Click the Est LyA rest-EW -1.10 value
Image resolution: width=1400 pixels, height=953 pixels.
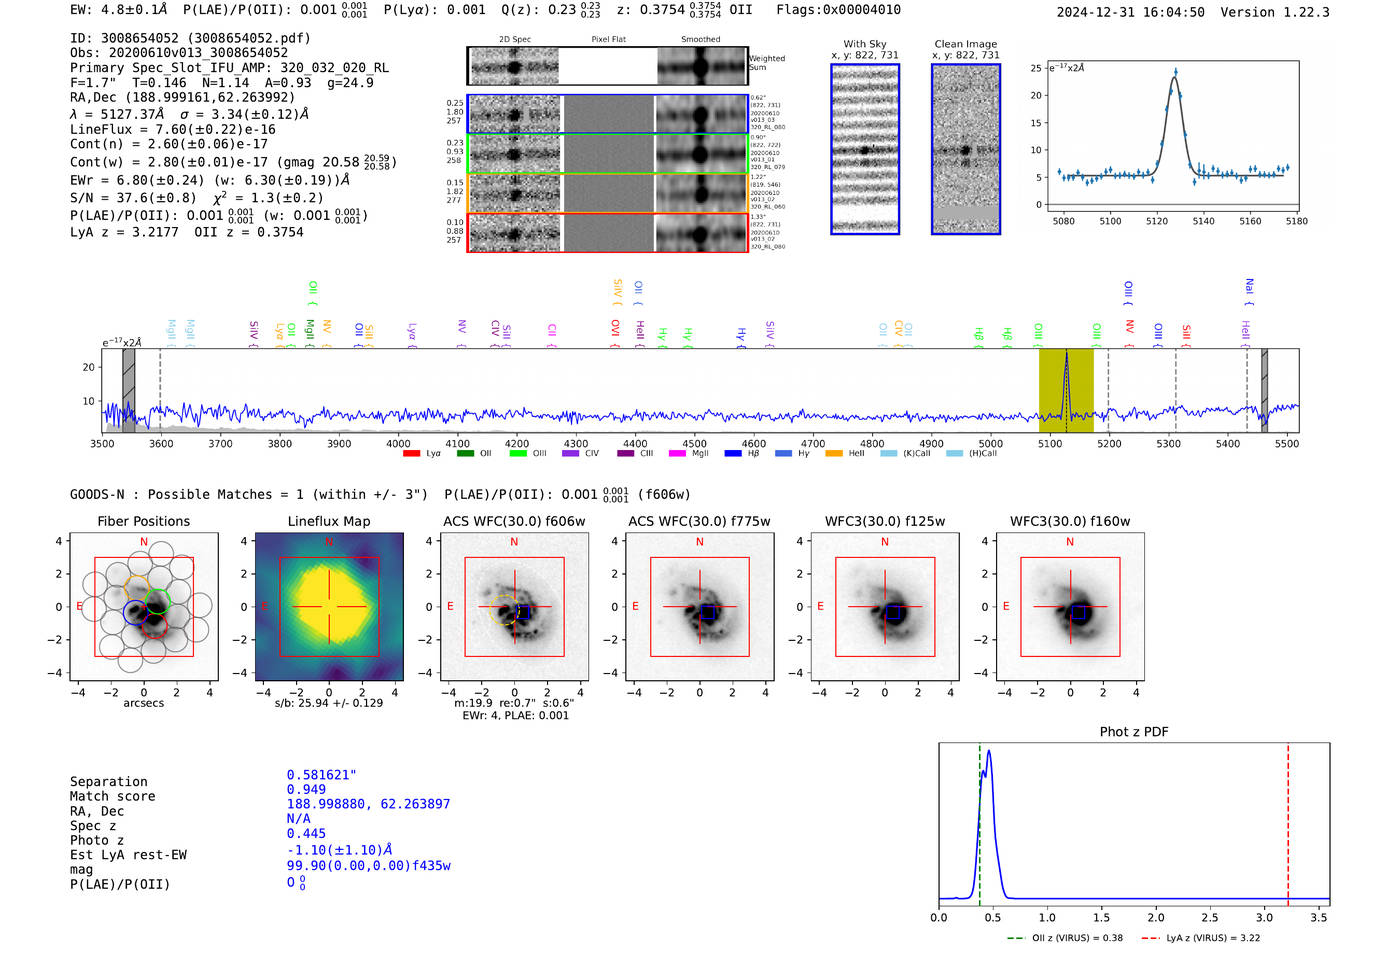[x=340, y=850]
